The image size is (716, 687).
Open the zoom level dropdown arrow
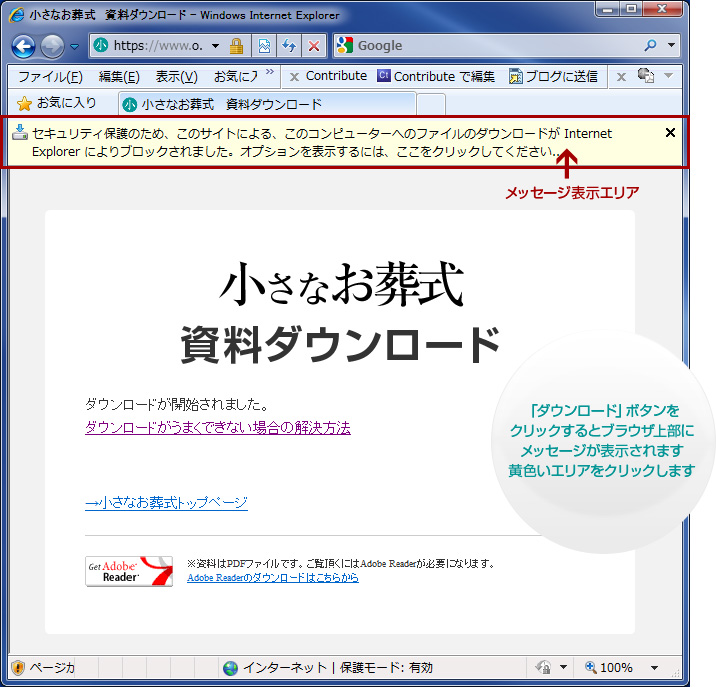tap(654, 668)
